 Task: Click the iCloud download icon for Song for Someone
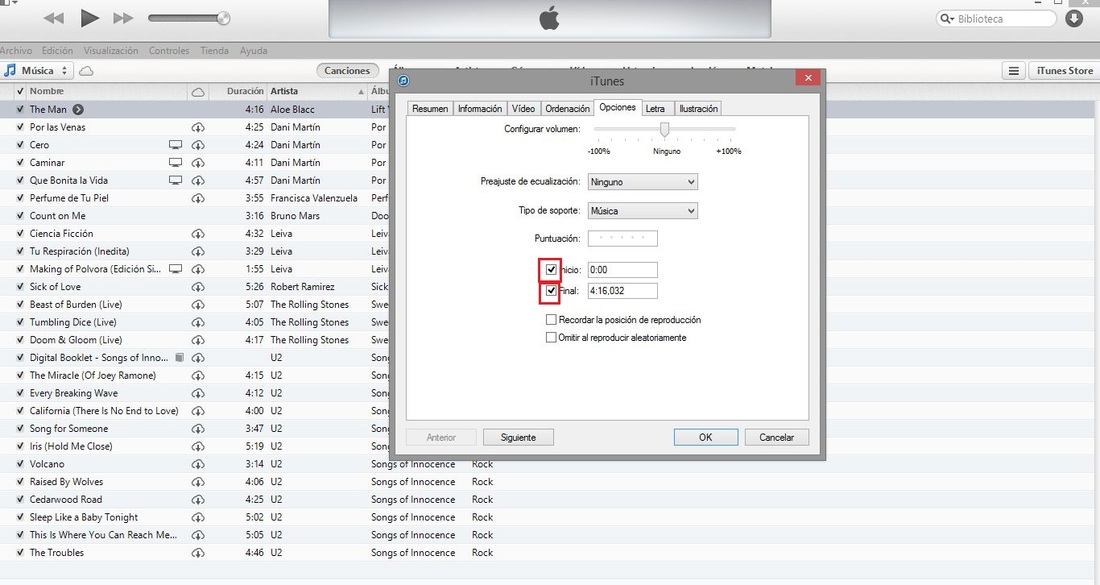tap(198, 429)
